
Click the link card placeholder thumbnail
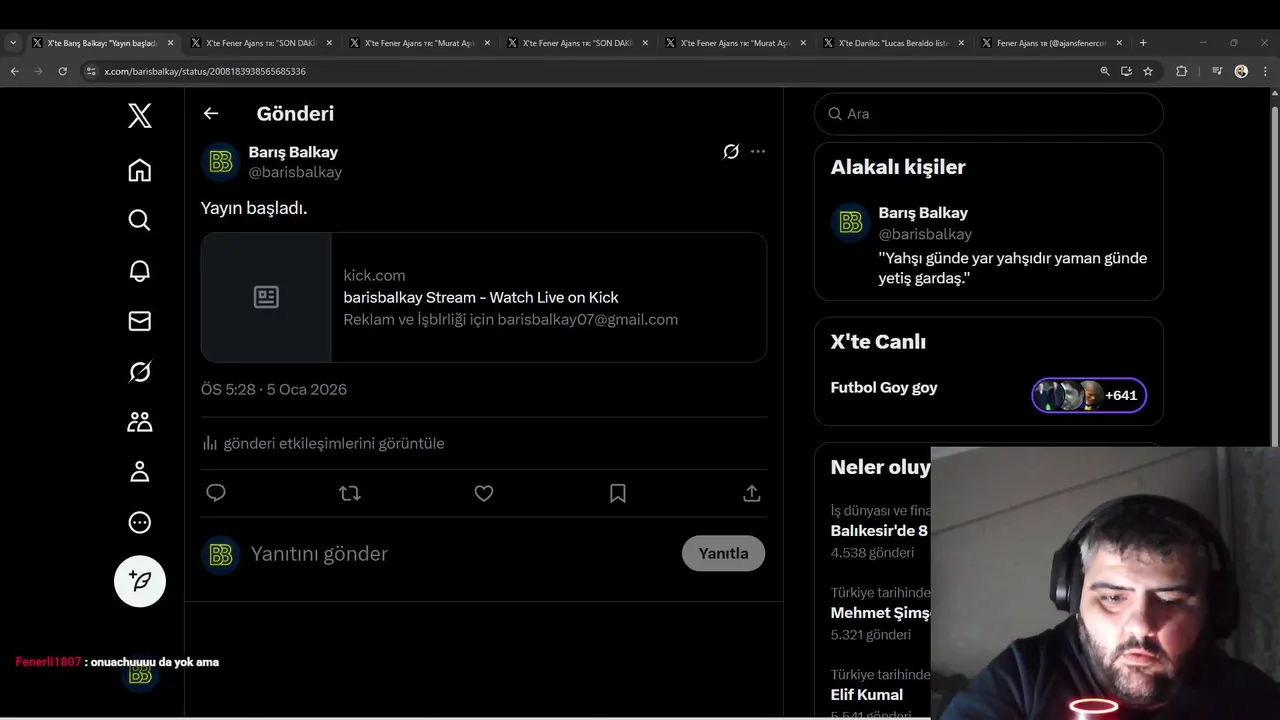tap(266, 297)
